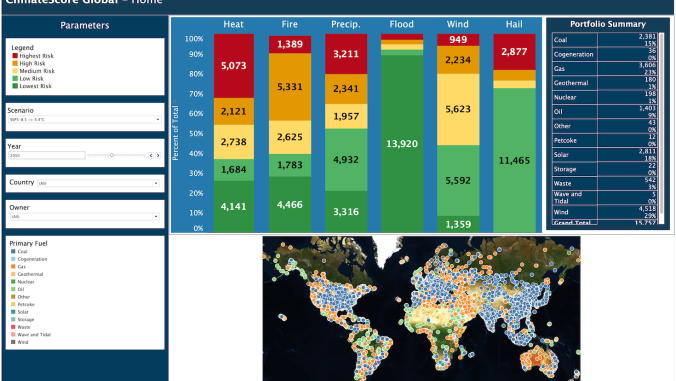Click the Waste red fuel legend icon
This screenshot has height=381, width=676.
tap(13, 327)
